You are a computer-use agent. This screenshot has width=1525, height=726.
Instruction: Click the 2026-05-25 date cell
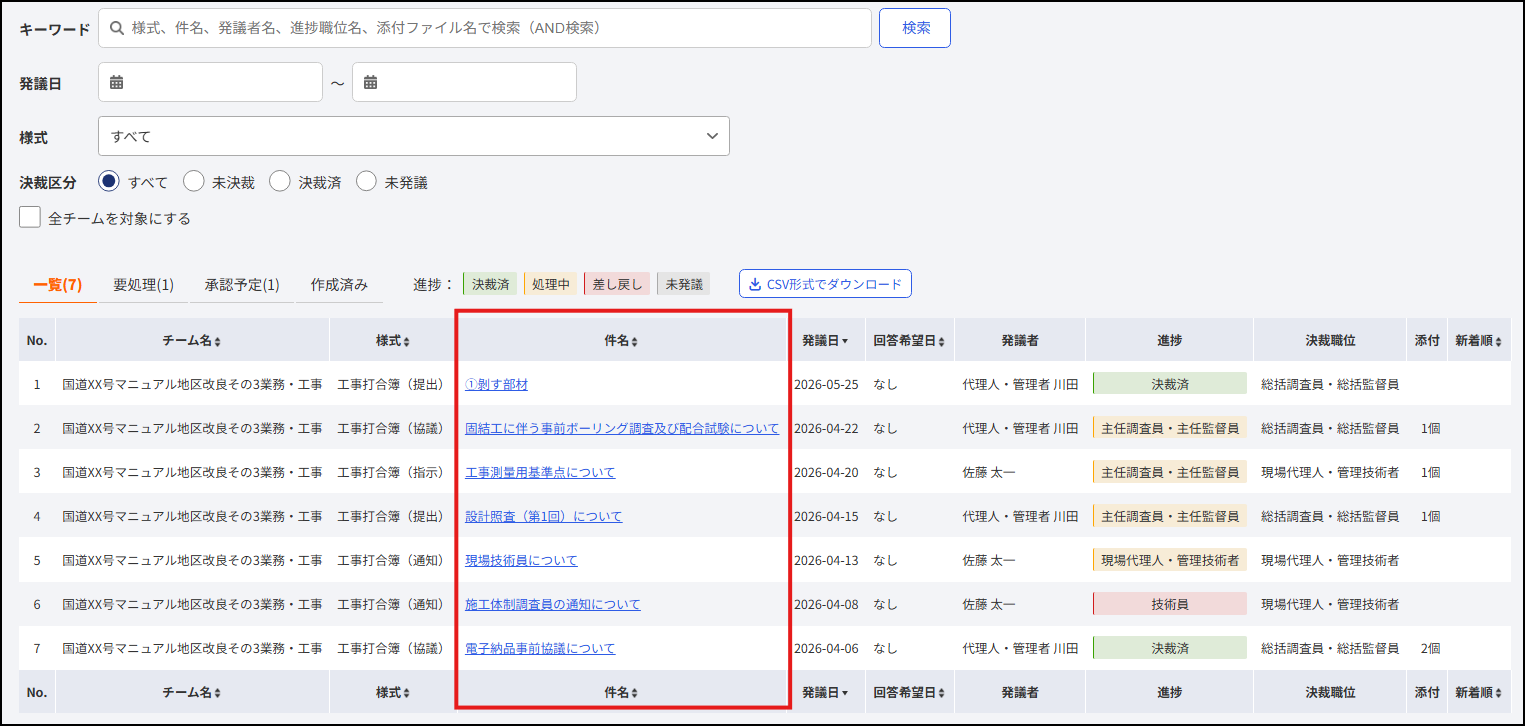click(826, 384)
